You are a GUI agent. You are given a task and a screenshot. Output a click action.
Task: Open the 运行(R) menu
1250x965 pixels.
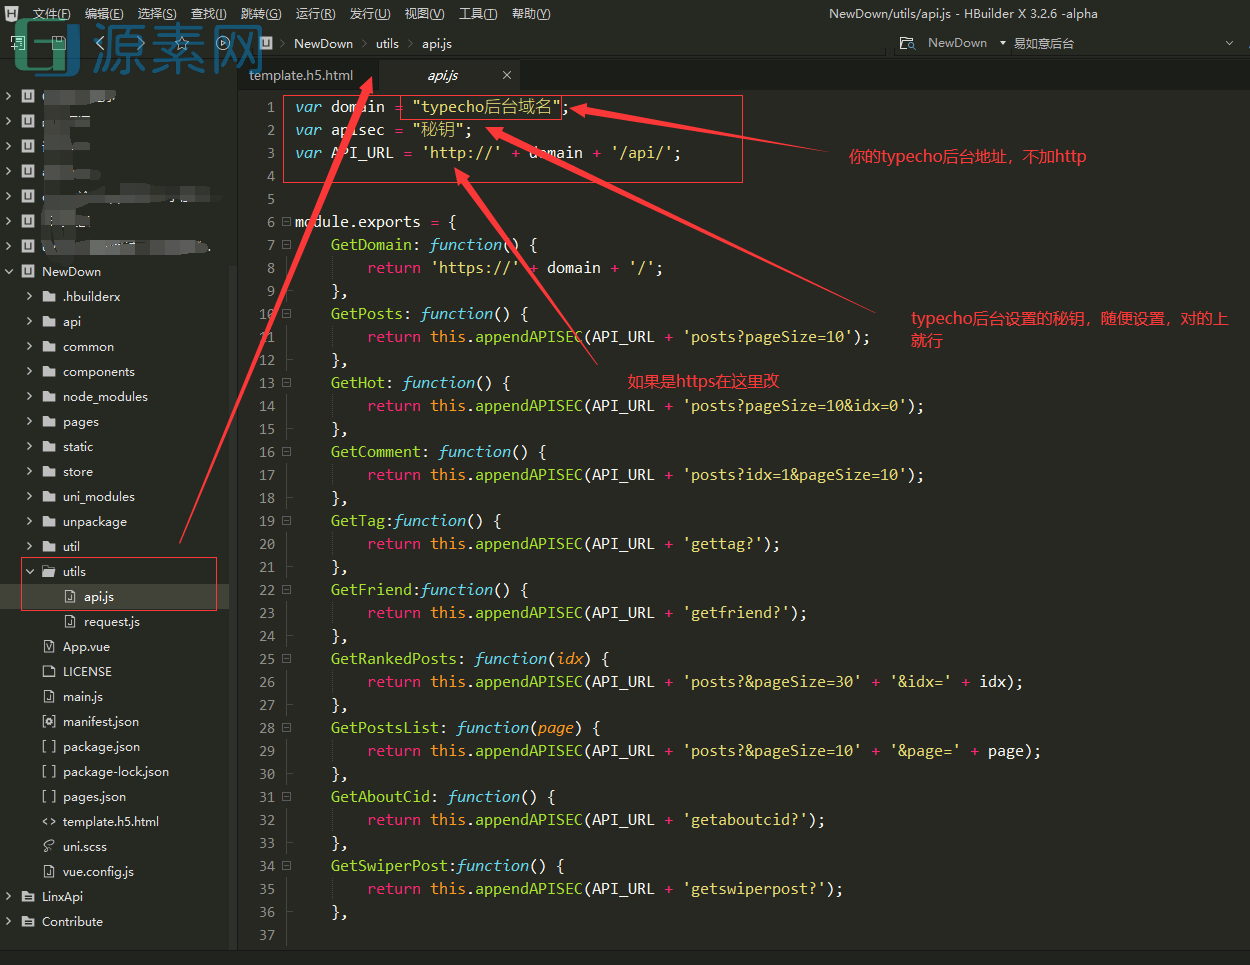315,13
